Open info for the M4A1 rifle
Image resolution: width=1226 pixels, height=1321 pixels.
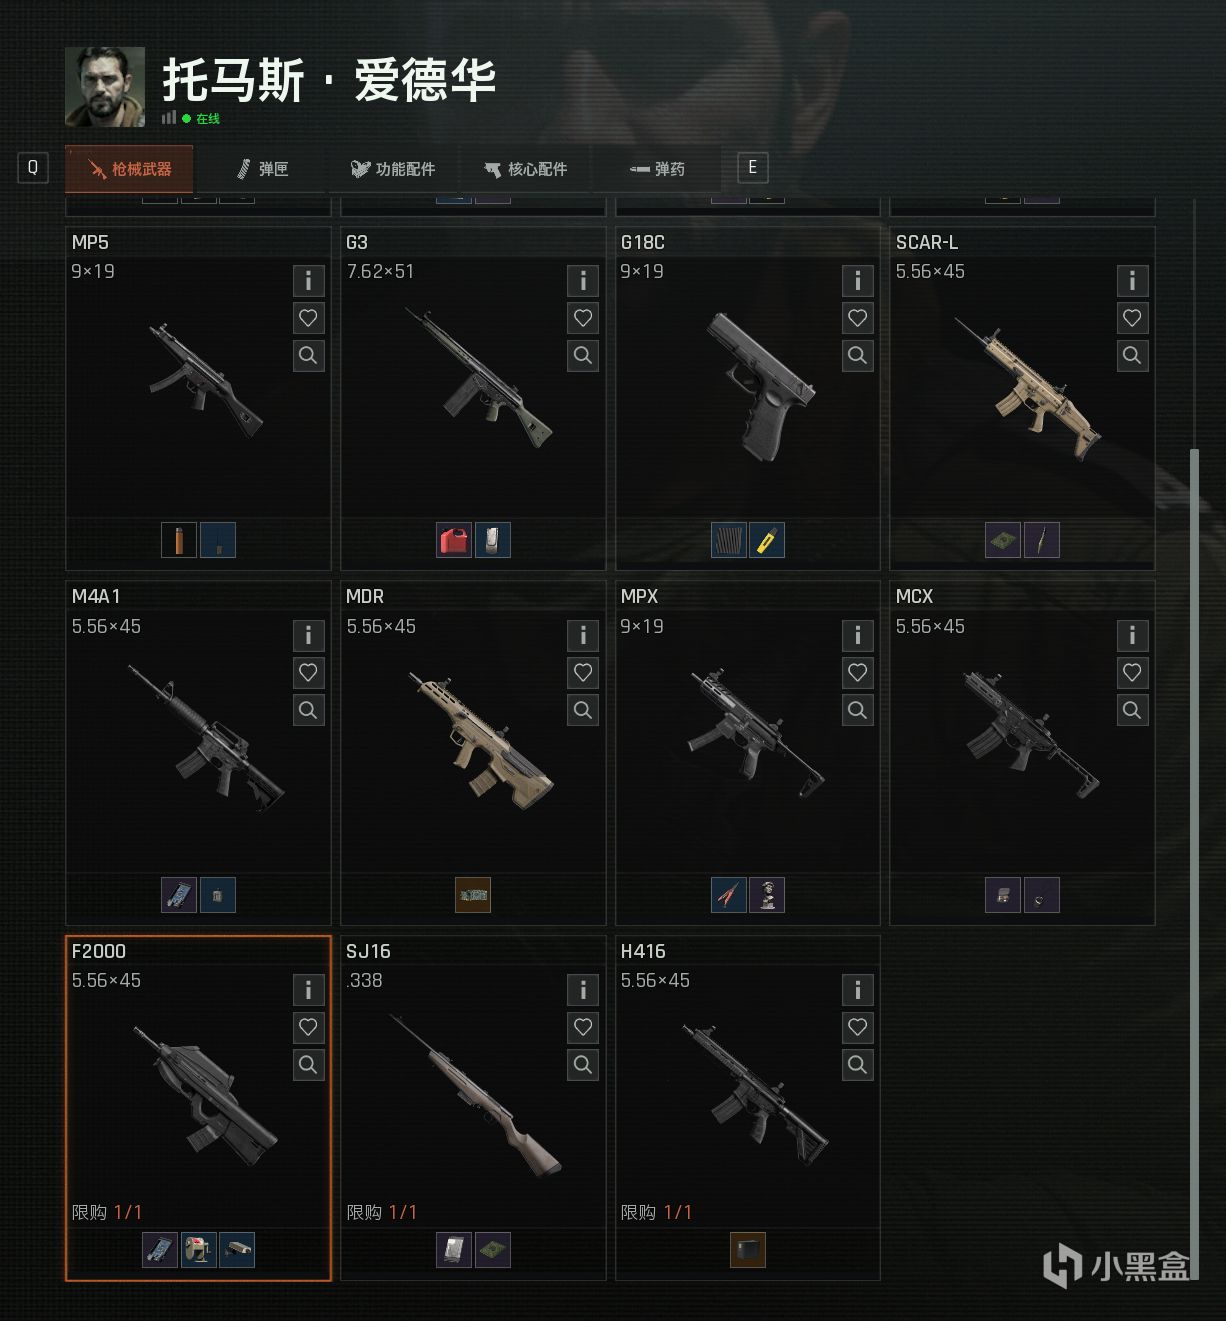coord(308,635)
